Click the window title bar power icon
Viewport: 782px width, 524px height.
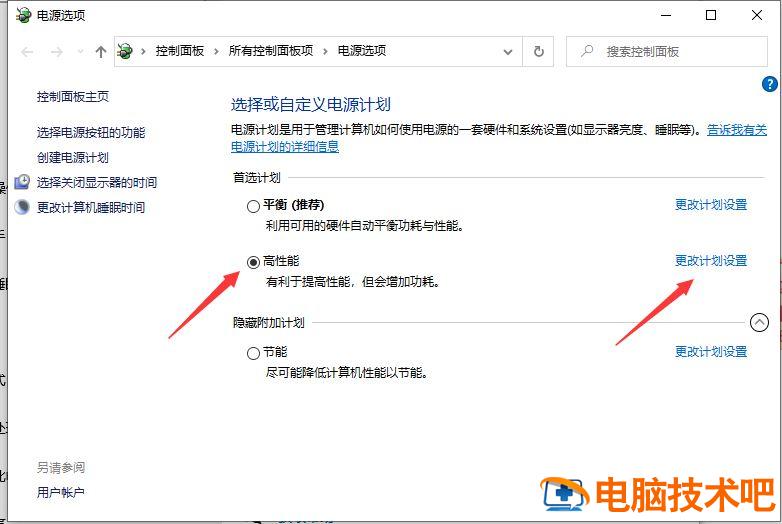(x=23, y=15)
